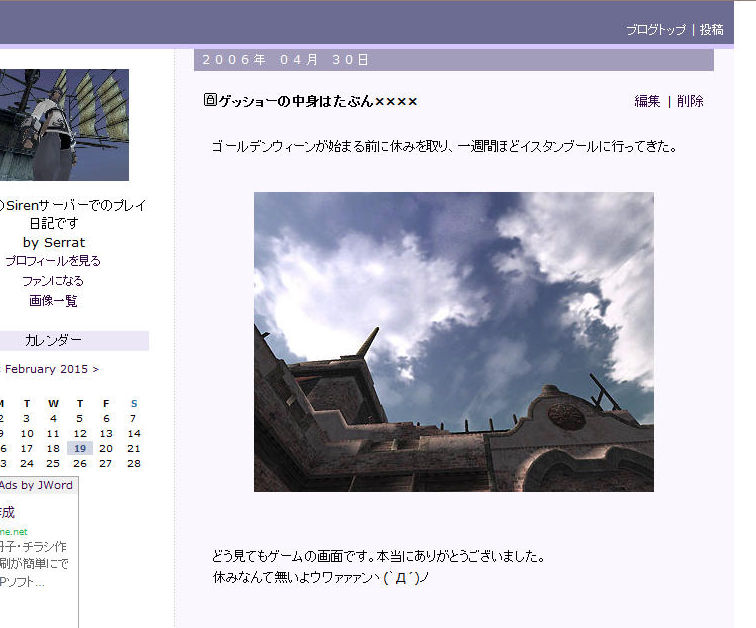Click ファンになる link
Viewport: 756px width, 628px height.
click(53, 281)
